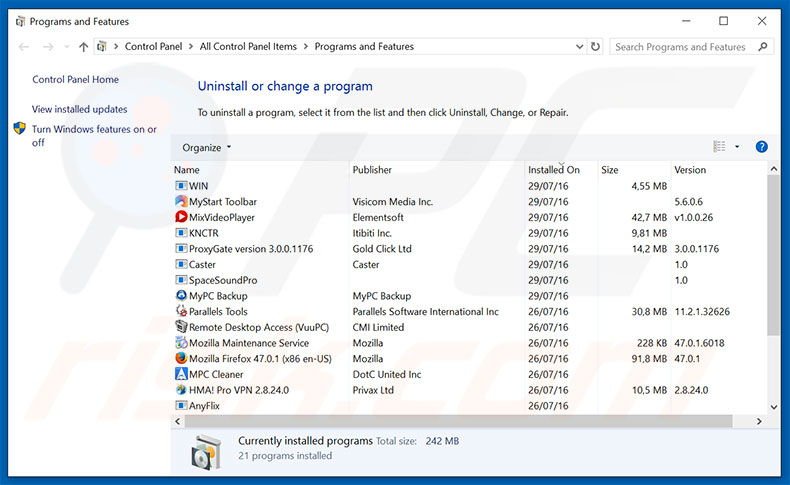The image size is (790, 485).
Task: Click the Mozilla Firefox icon
Action: pos(181,358)
